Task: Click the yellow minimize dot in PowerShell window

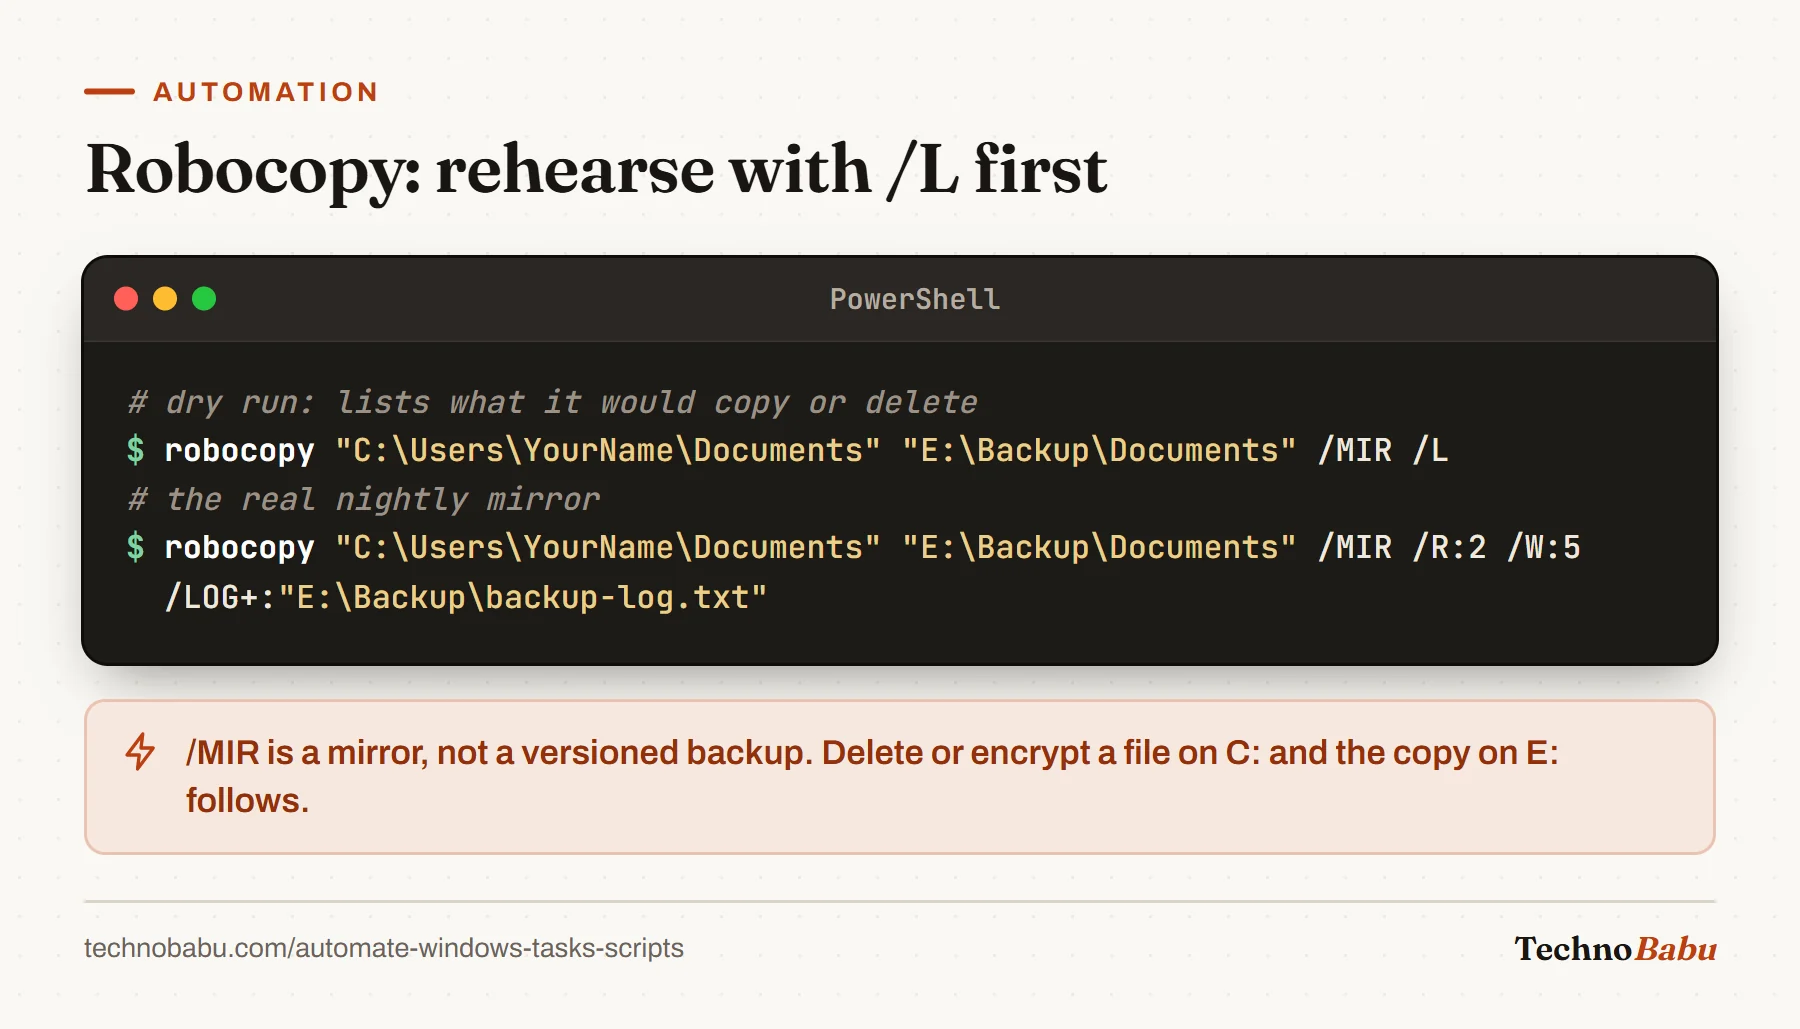Action: (165, 299)
